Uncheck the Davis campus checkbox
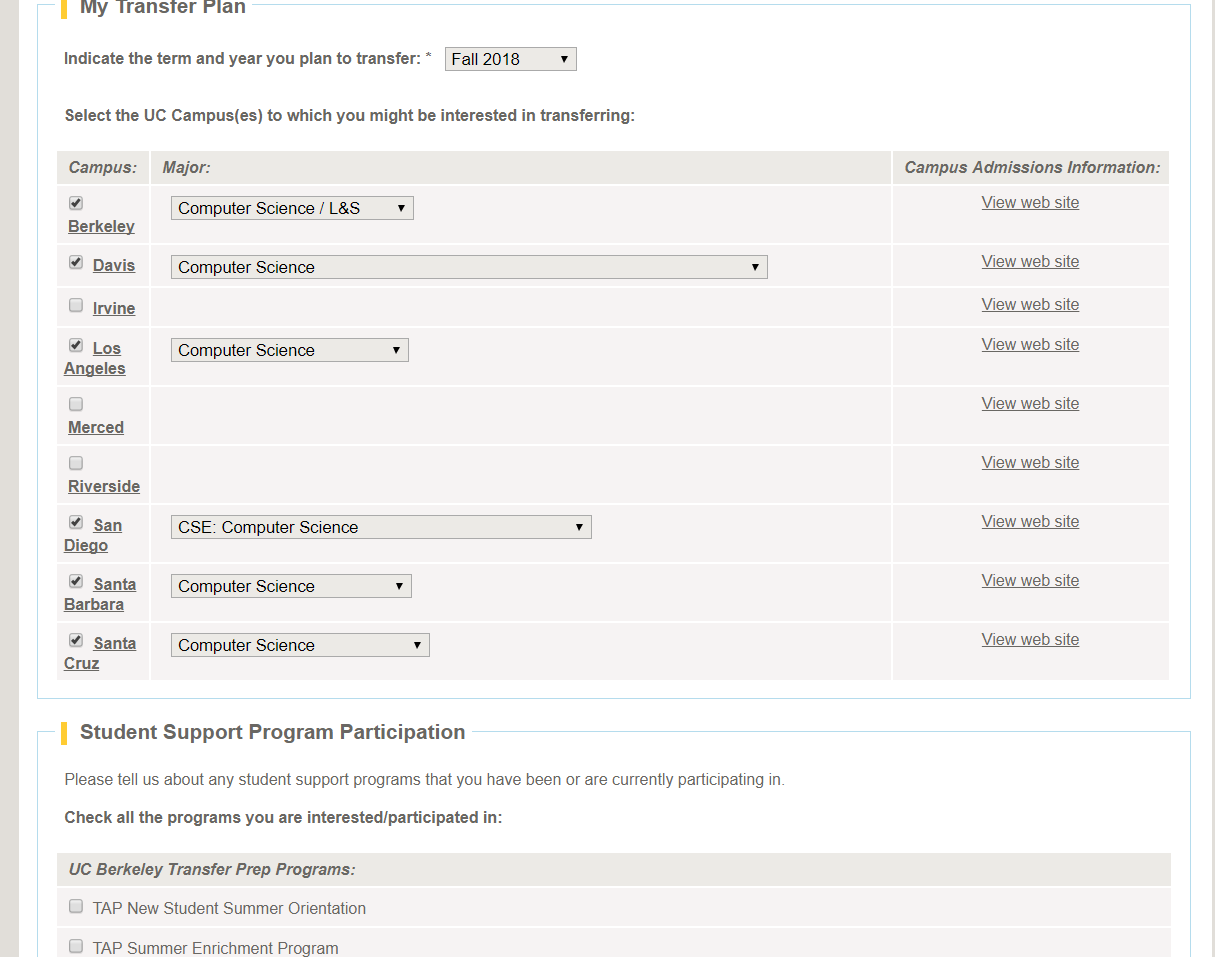This screenshot has height=957, width=1215. click(x=76, y=262)
